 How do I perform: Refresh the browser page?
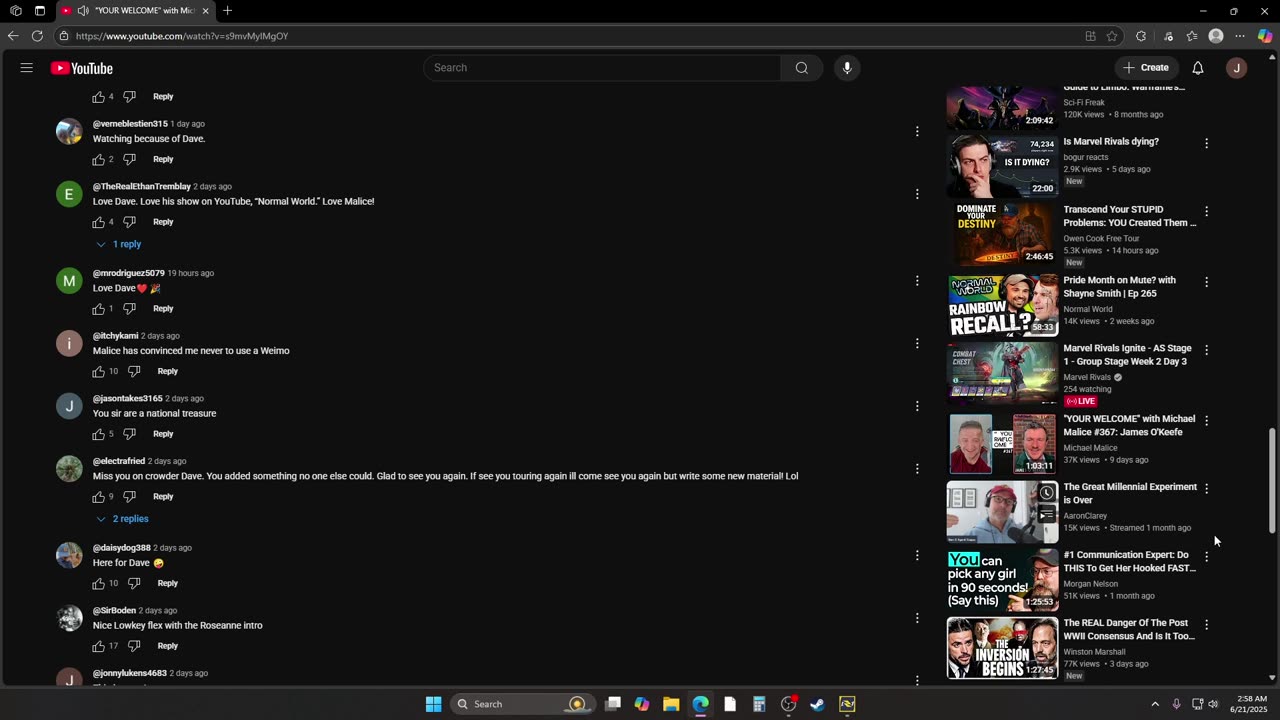pos(37,36)
